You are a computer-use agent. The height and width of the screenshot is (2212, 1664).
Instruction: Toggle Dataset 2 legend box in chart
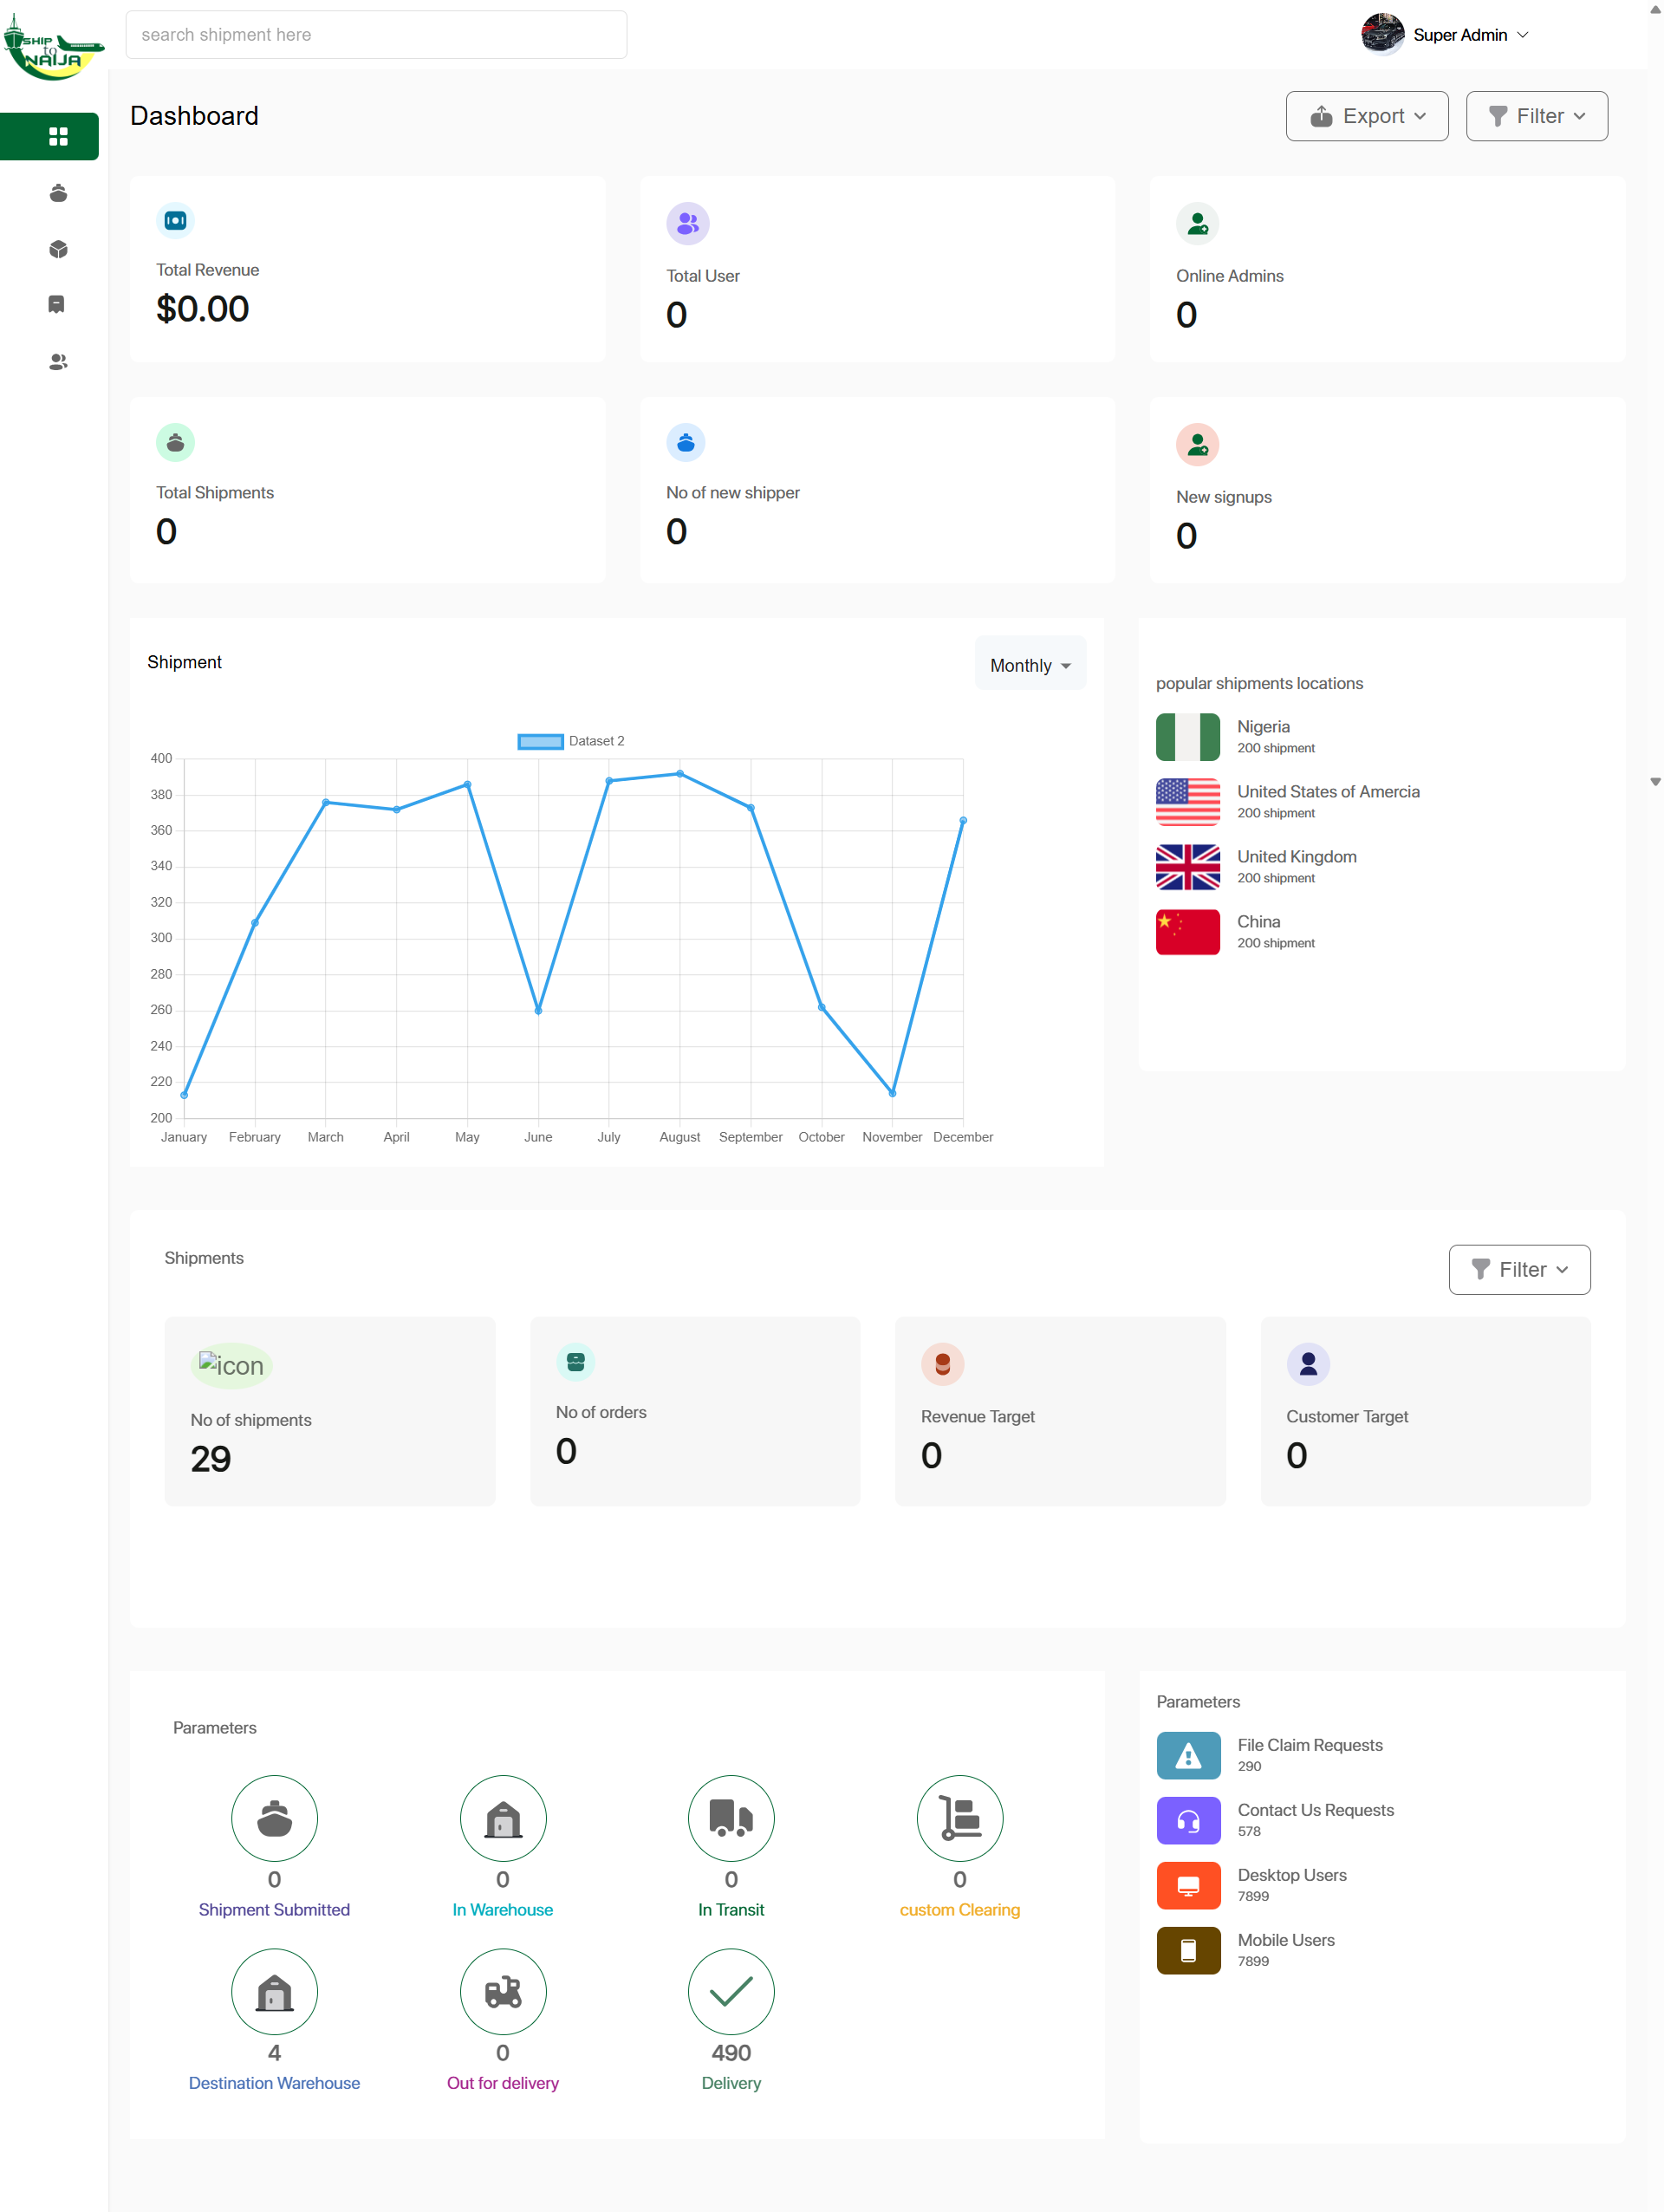[x=540, y=741]
